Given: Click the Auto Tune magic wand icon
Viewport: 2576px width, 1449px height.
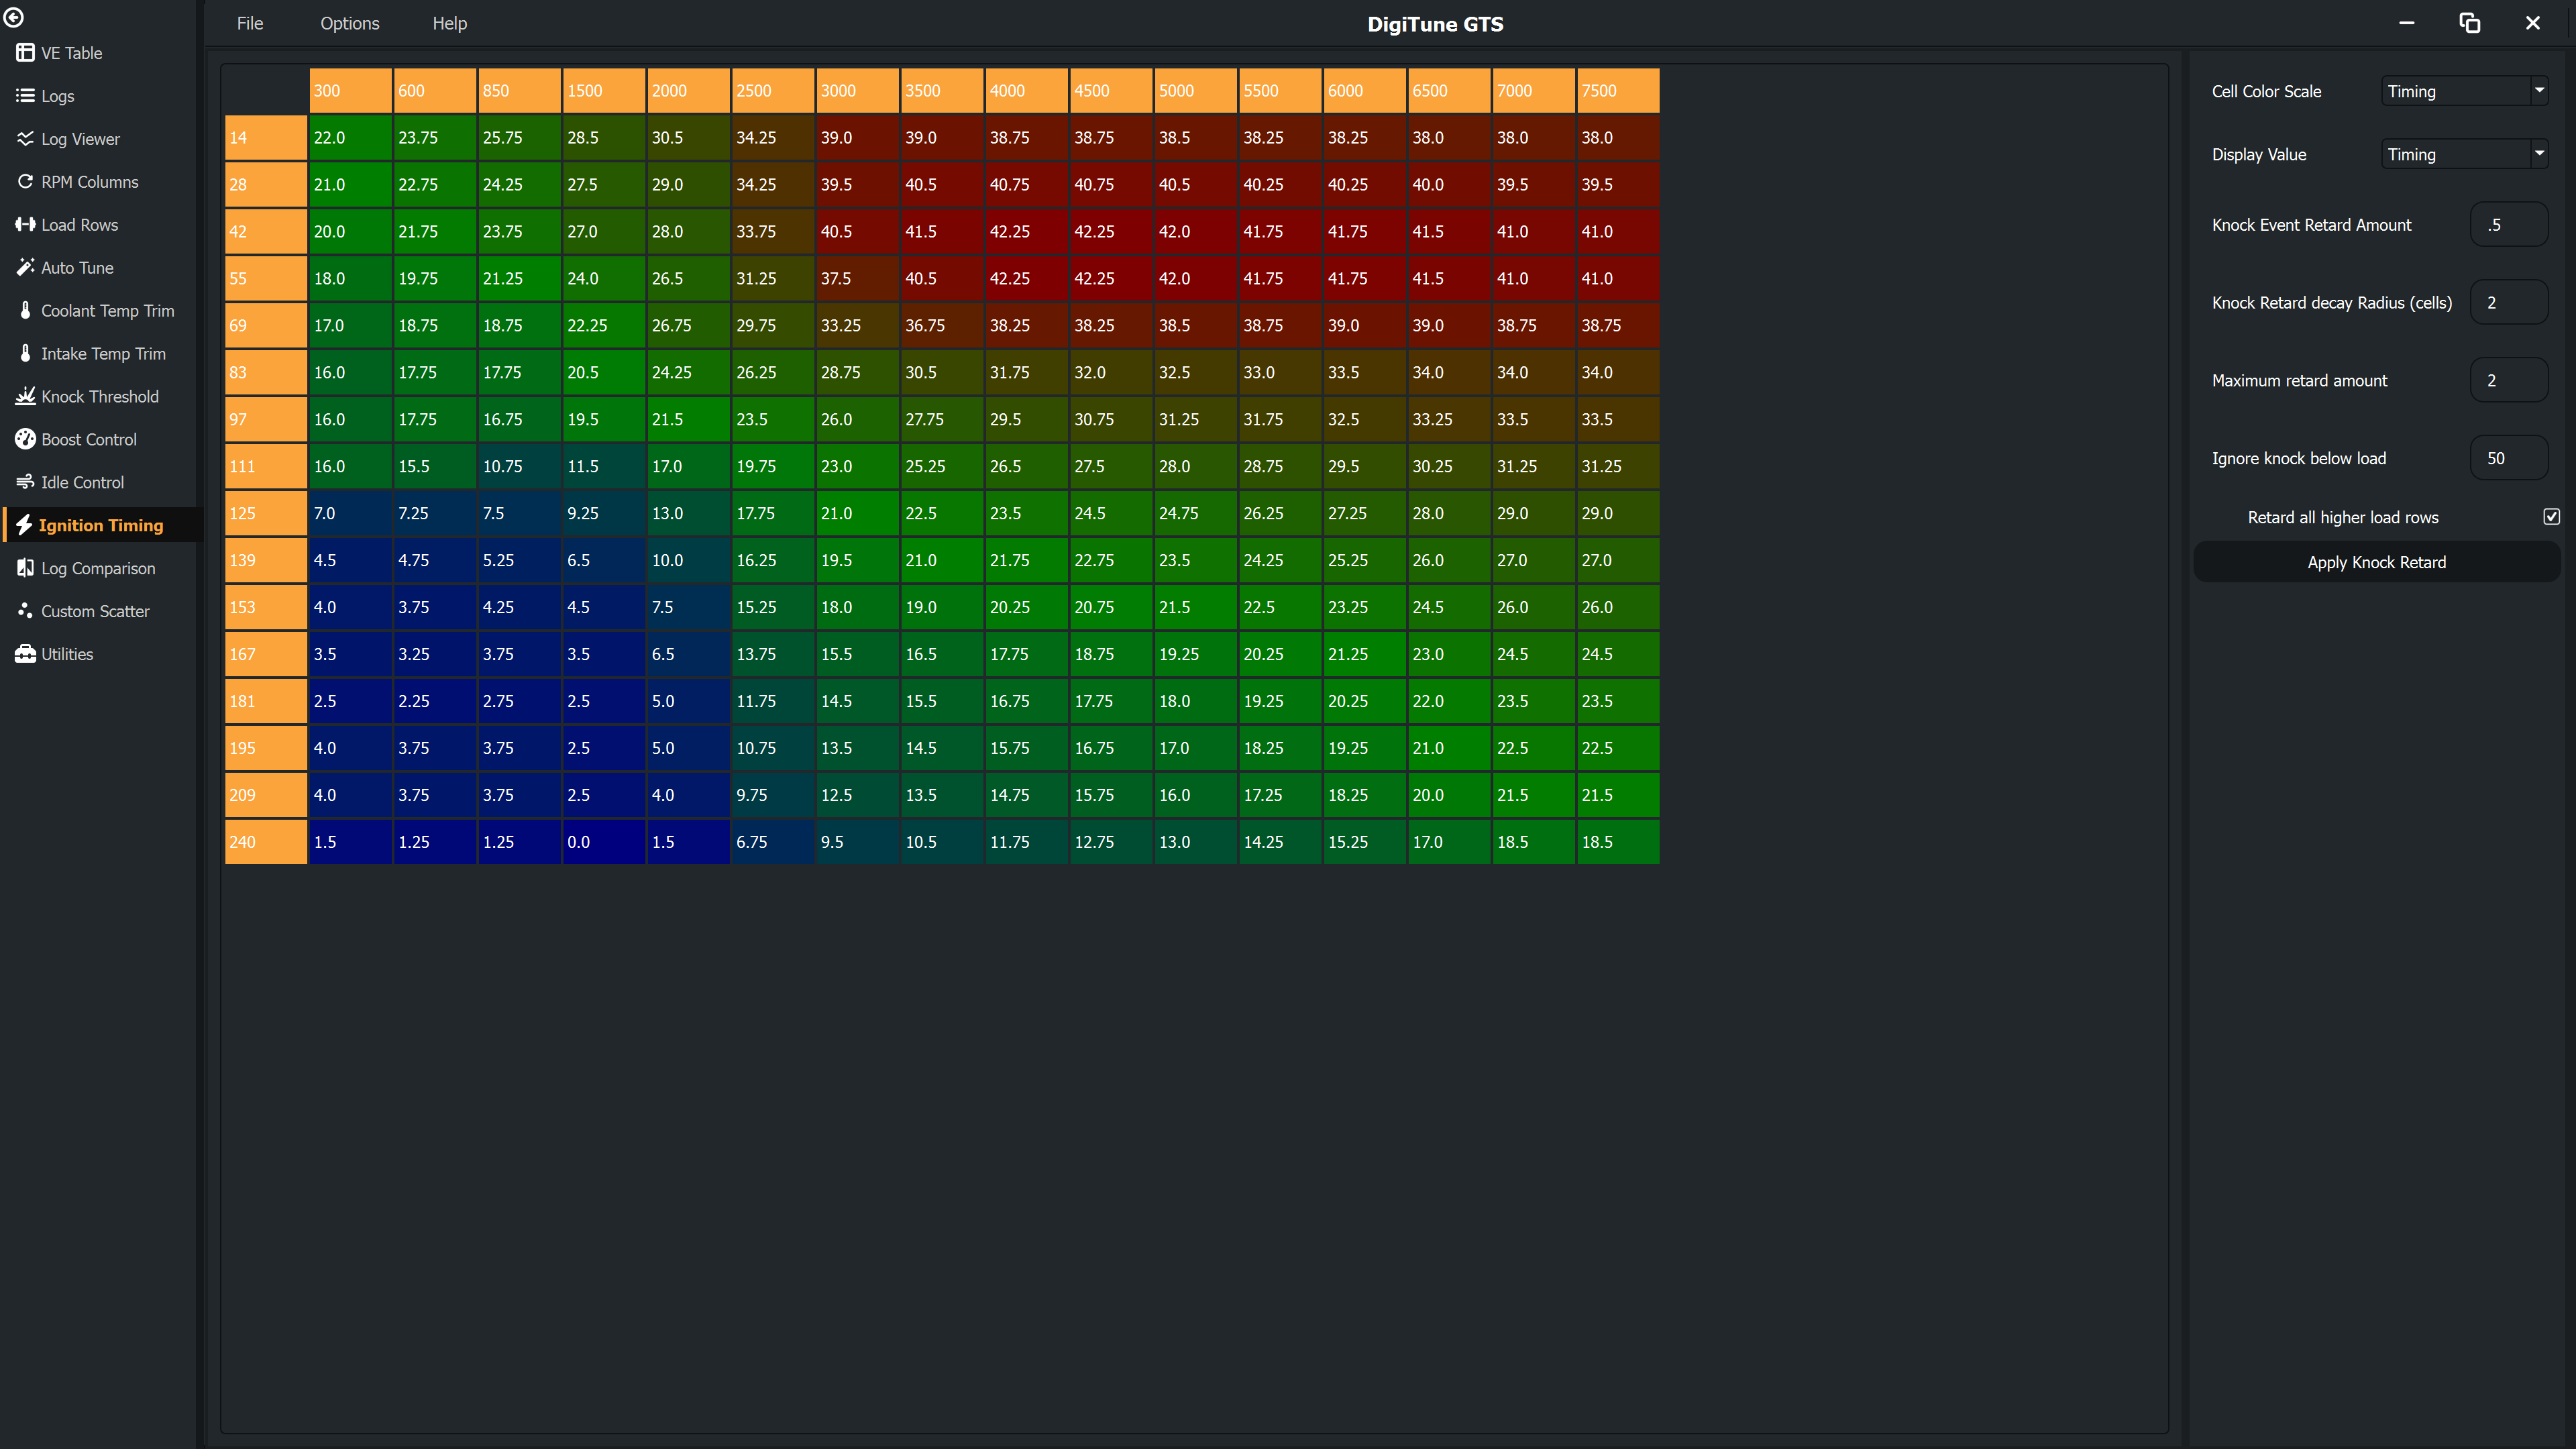Looking at the screenshot, I should (25, 268).
